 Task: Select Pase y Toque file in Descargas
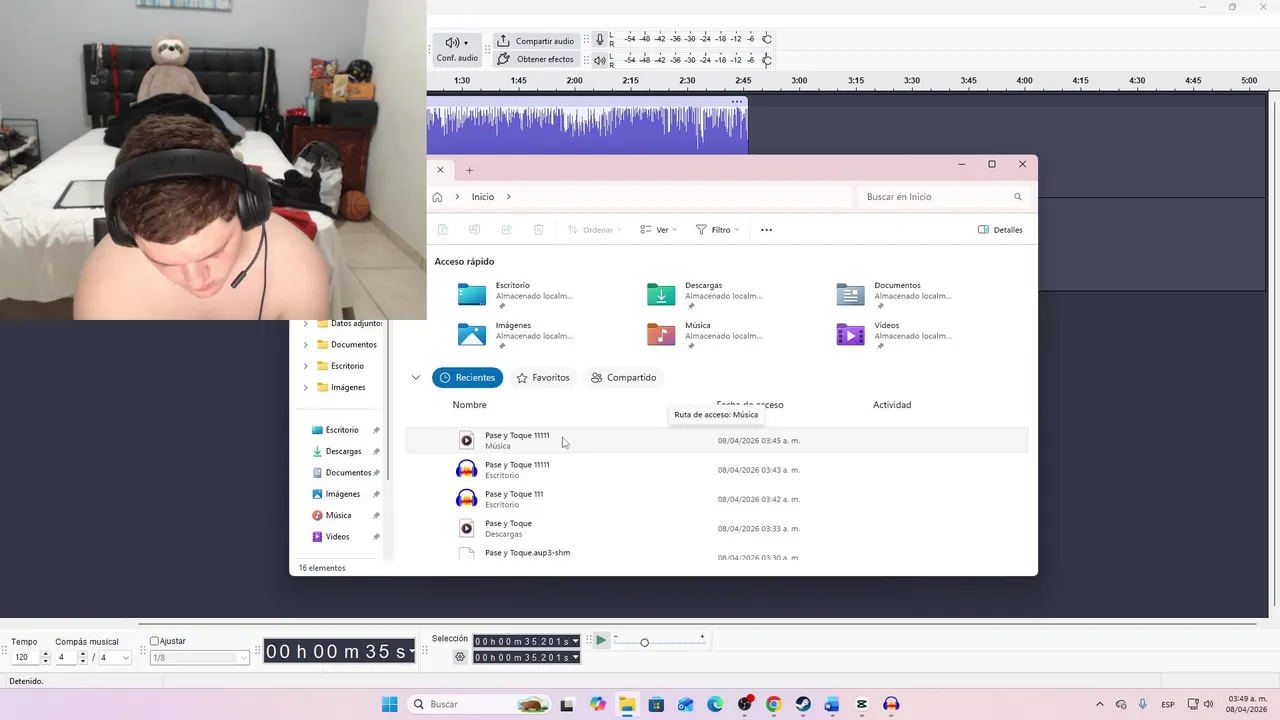tap(716, 528)
